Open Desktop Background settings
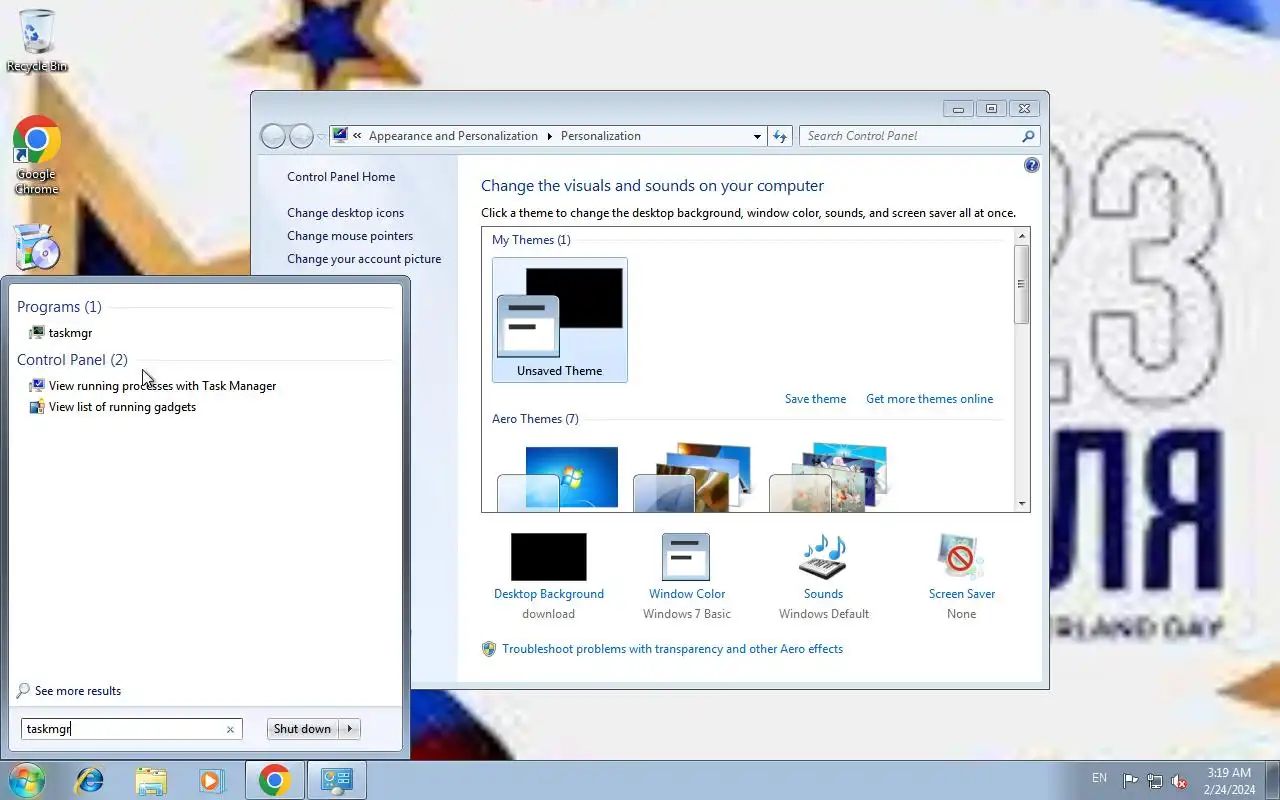Screen dimensions: 1280x800 click(x=549, y=575)
